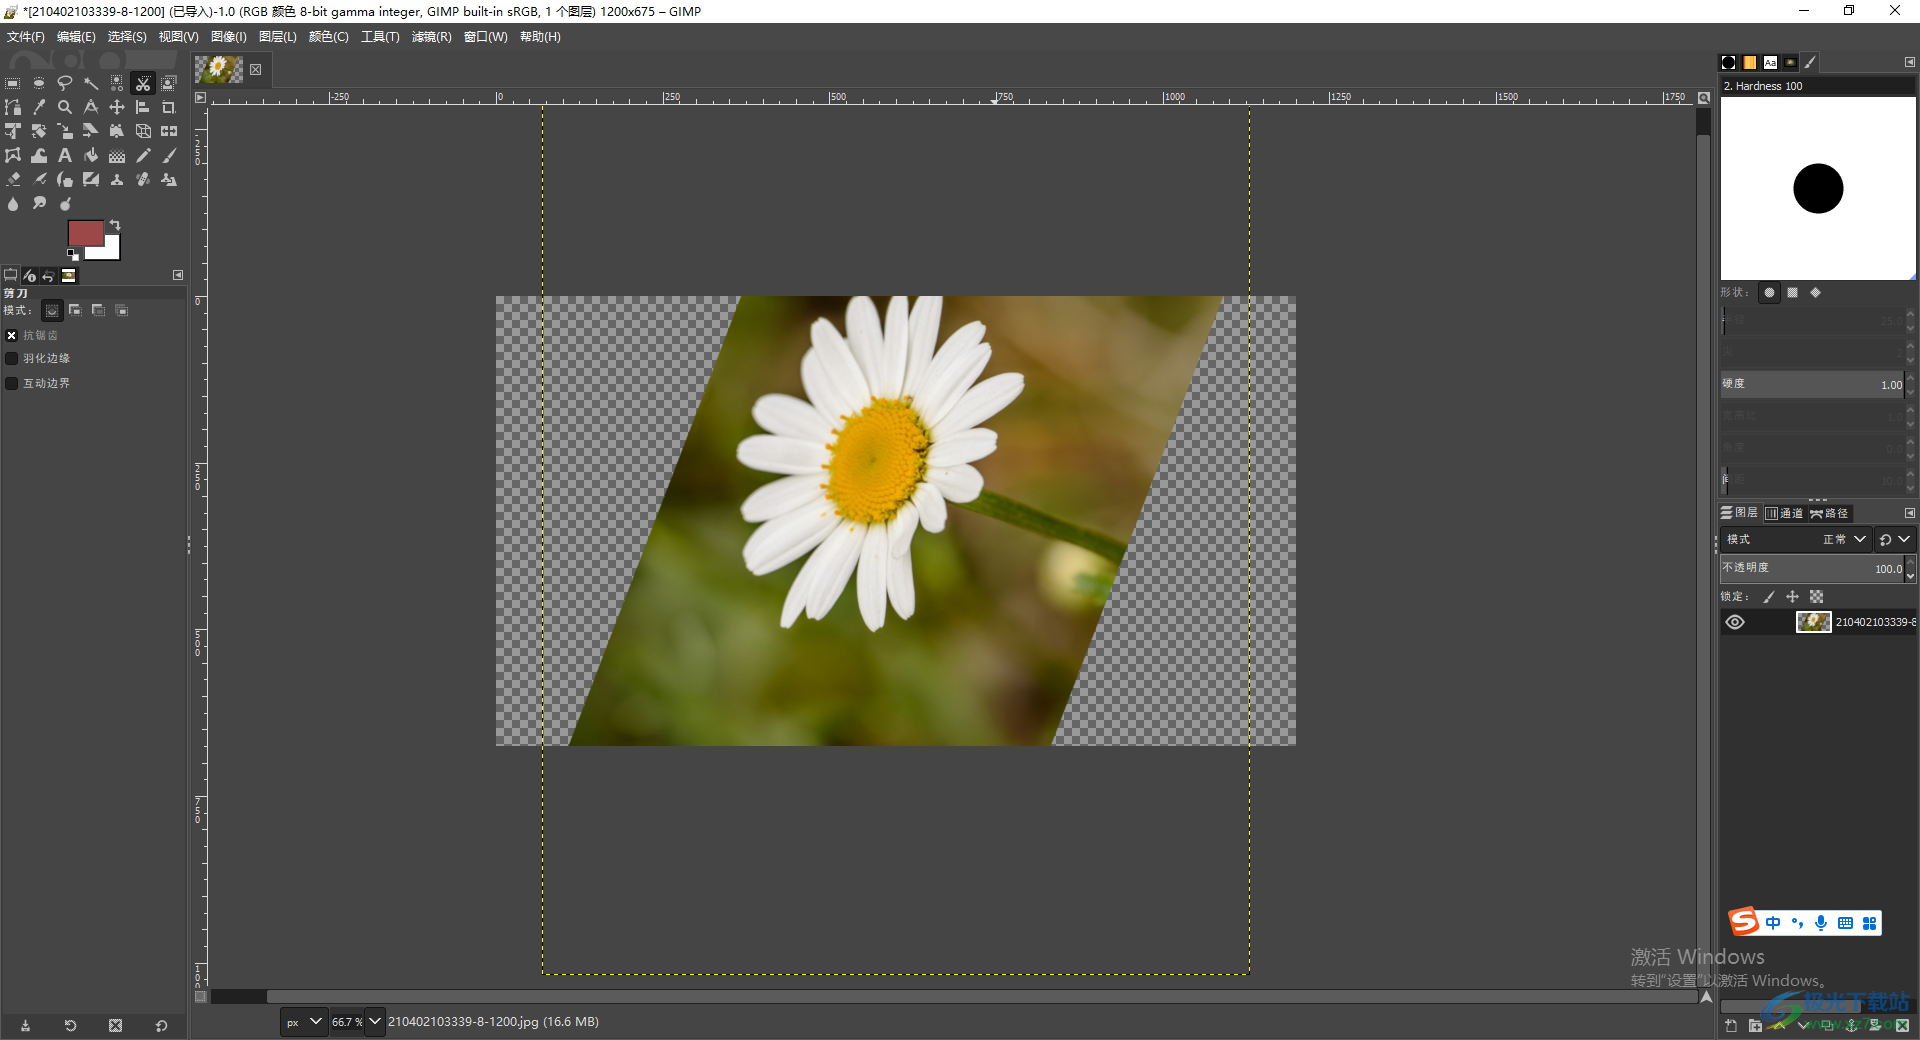Enable the 羽化边缘 feather edges checkbox
Viewport: 1920px width, 1040px height.
(12, 358)
